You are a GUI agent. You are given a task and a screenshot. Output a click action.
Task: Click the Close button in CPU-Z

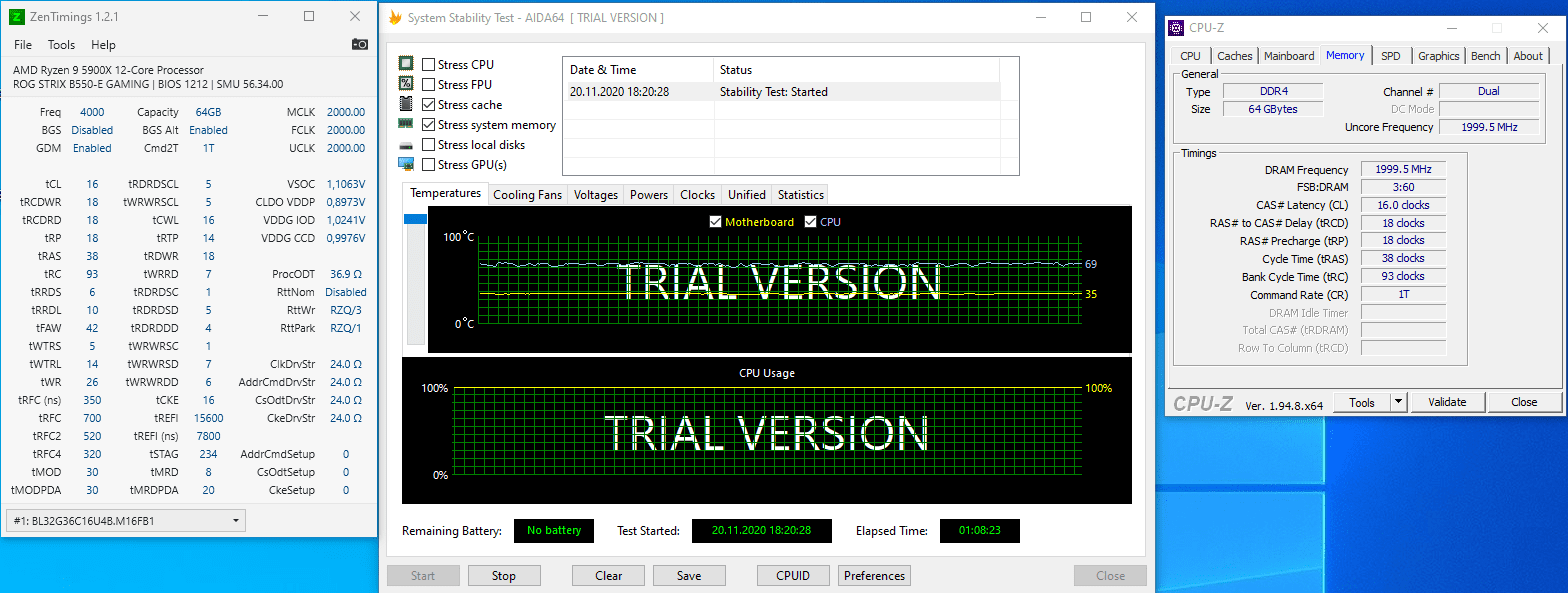click(1524, 402)
